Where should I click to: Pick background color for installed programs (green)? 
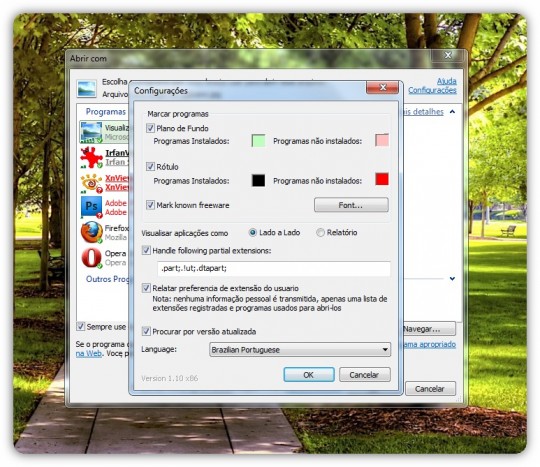(x=259, y=141)
